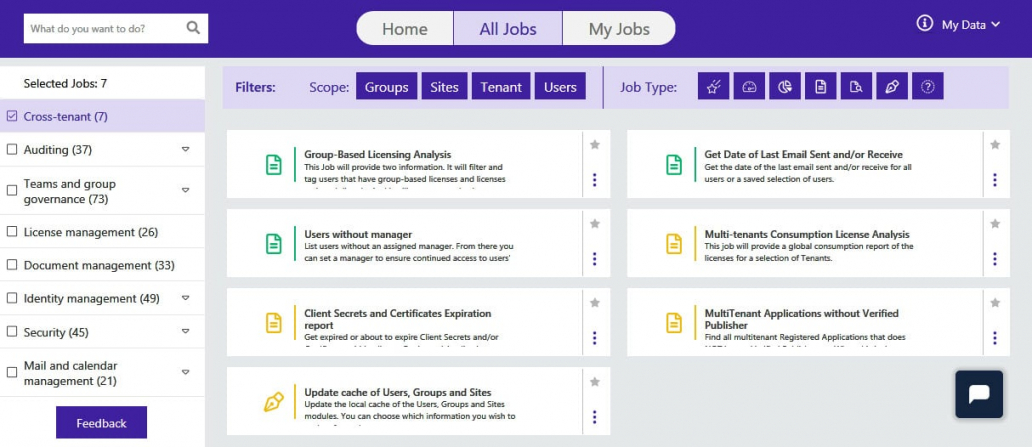Expand Teams and group governance arrow

186,190
